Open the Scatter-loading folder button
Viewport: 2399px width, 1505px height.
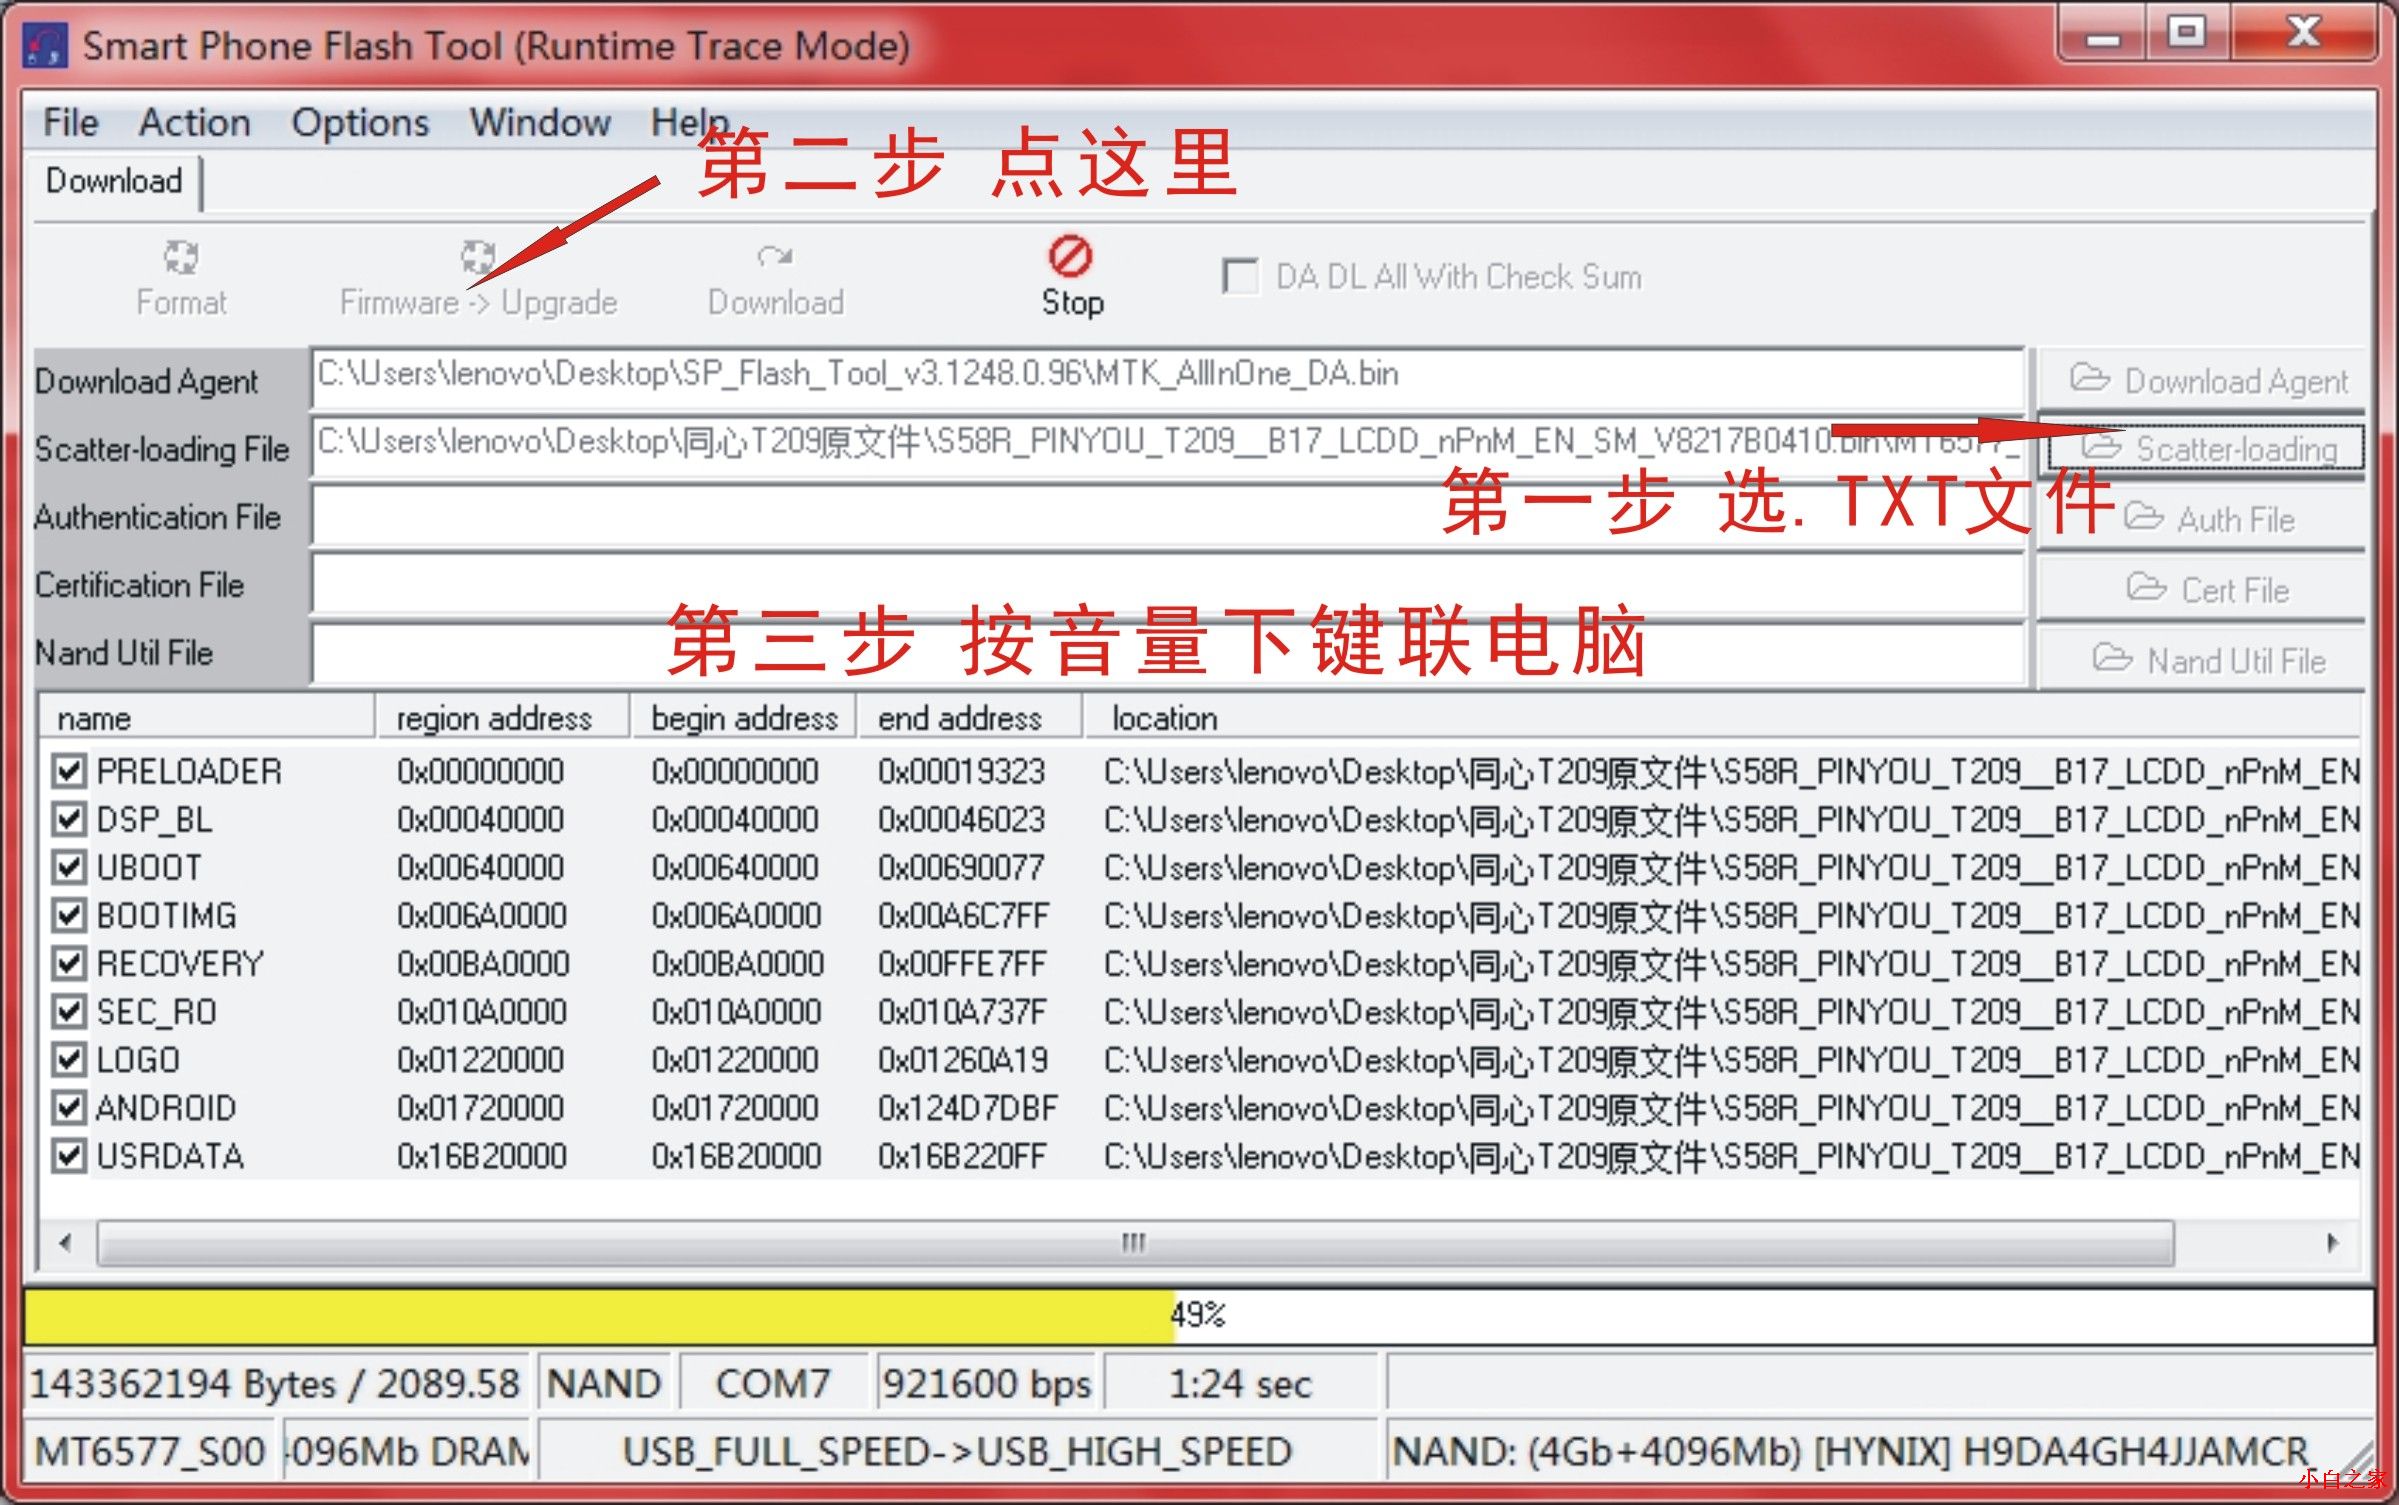tap(2203, 448)
